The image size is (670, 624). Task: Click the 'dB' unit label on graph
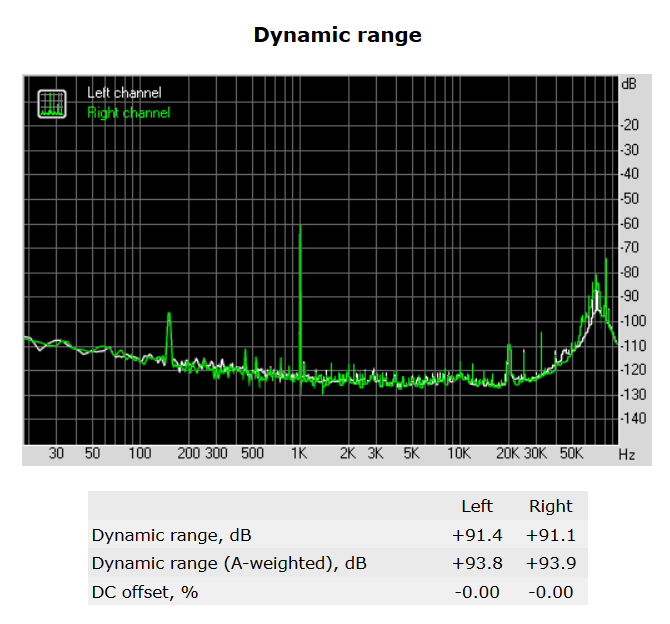click(x=629, y=84)
